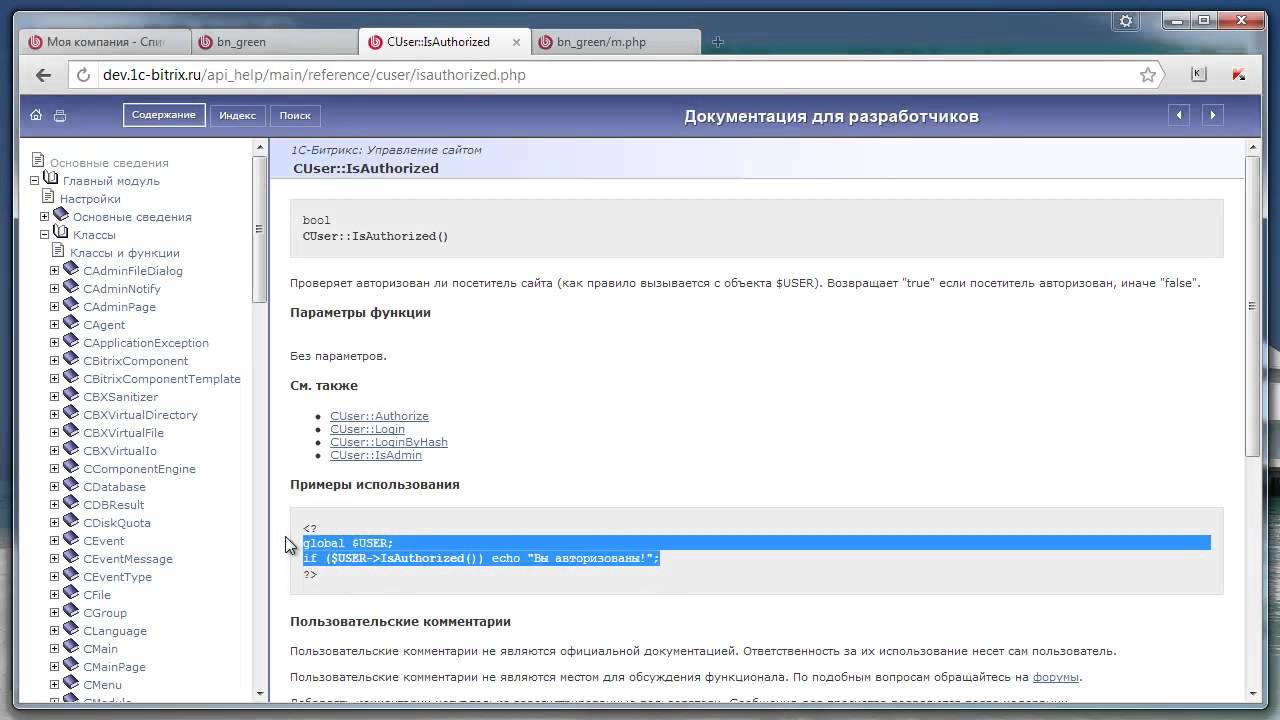Expand the CAdminPage node
The height and width of the screenshot is (720, 1280).
coord(55,307)
